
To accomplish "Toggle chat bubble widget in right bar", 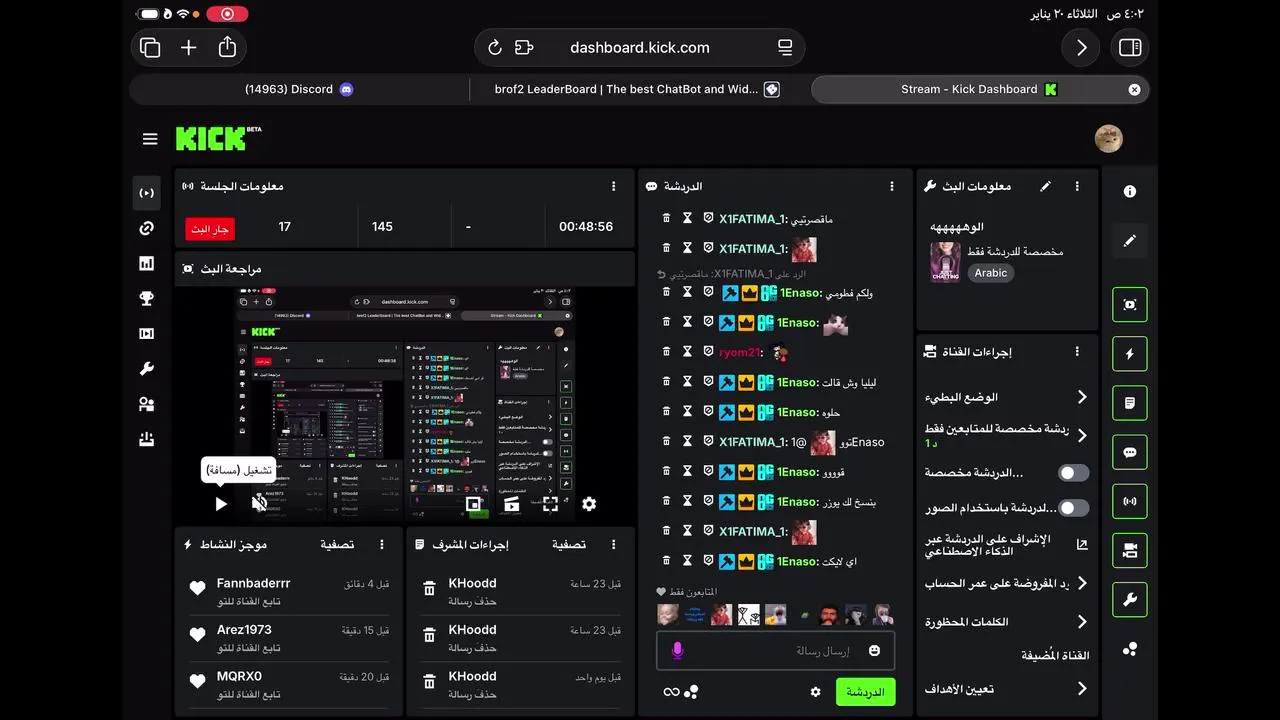I will click(x=1130, y=452).
